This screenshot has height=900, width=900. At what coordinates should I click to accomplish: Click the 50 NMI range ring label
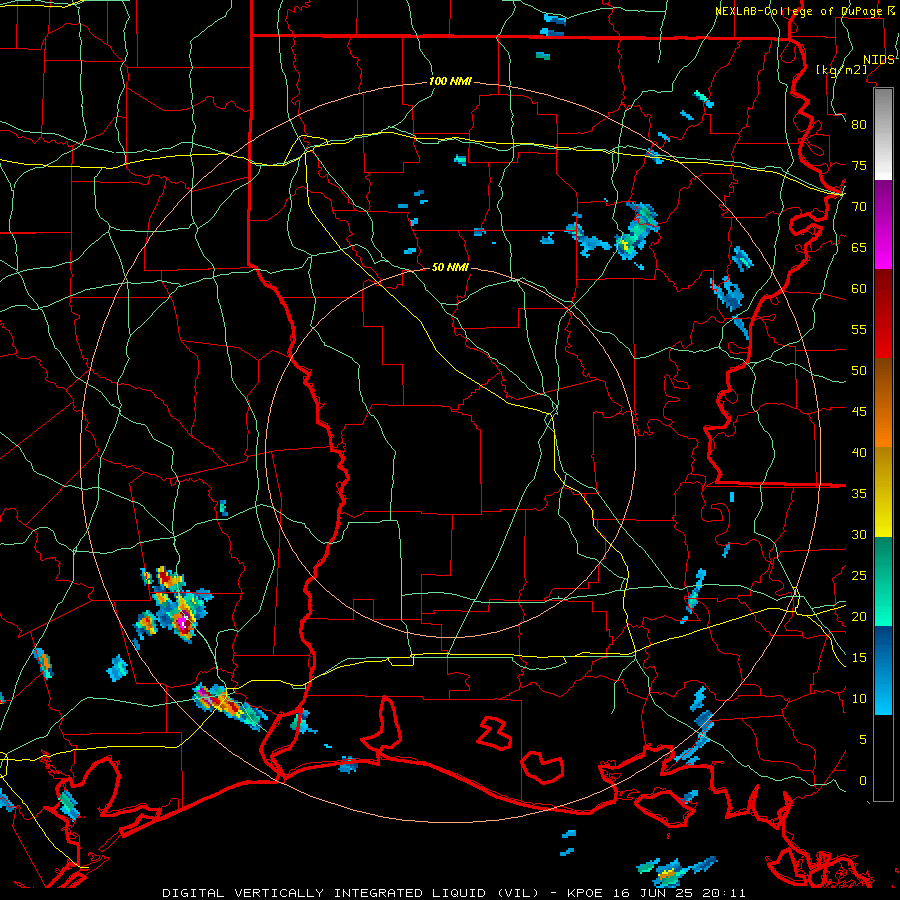[450, 267]
